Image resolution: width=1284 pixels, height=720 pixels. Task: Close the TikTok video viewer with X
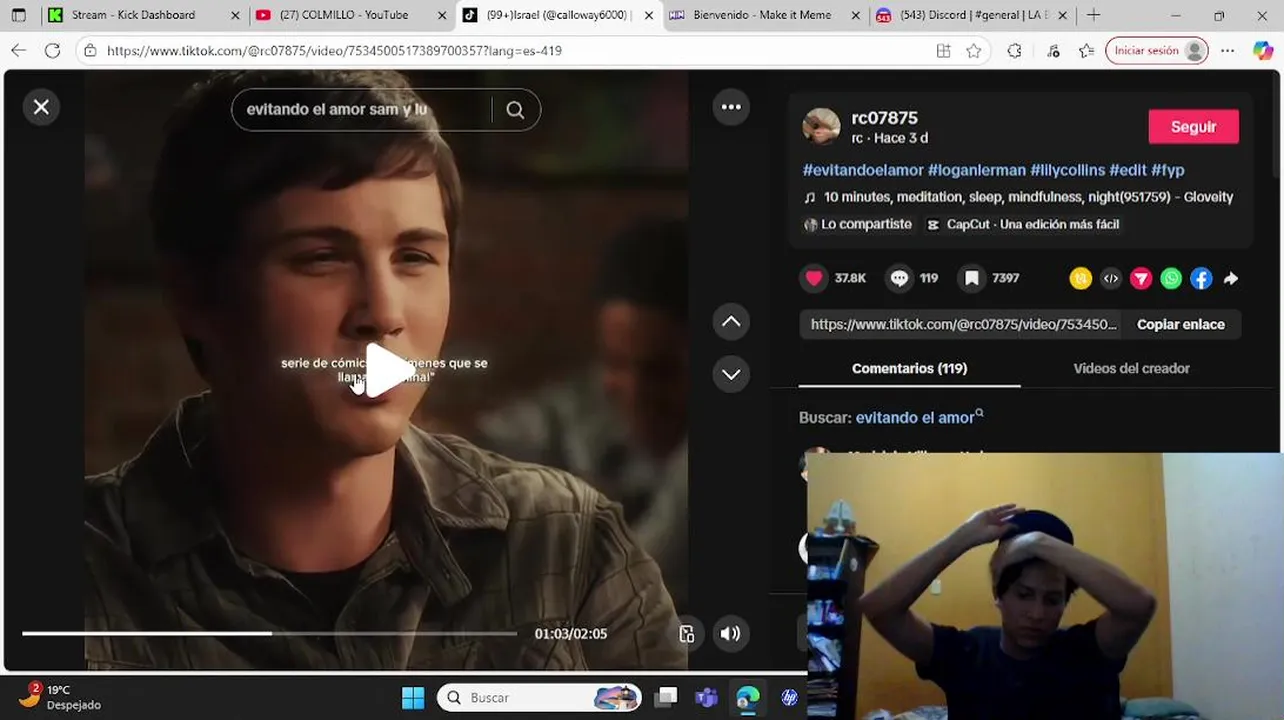pos(41,107)
